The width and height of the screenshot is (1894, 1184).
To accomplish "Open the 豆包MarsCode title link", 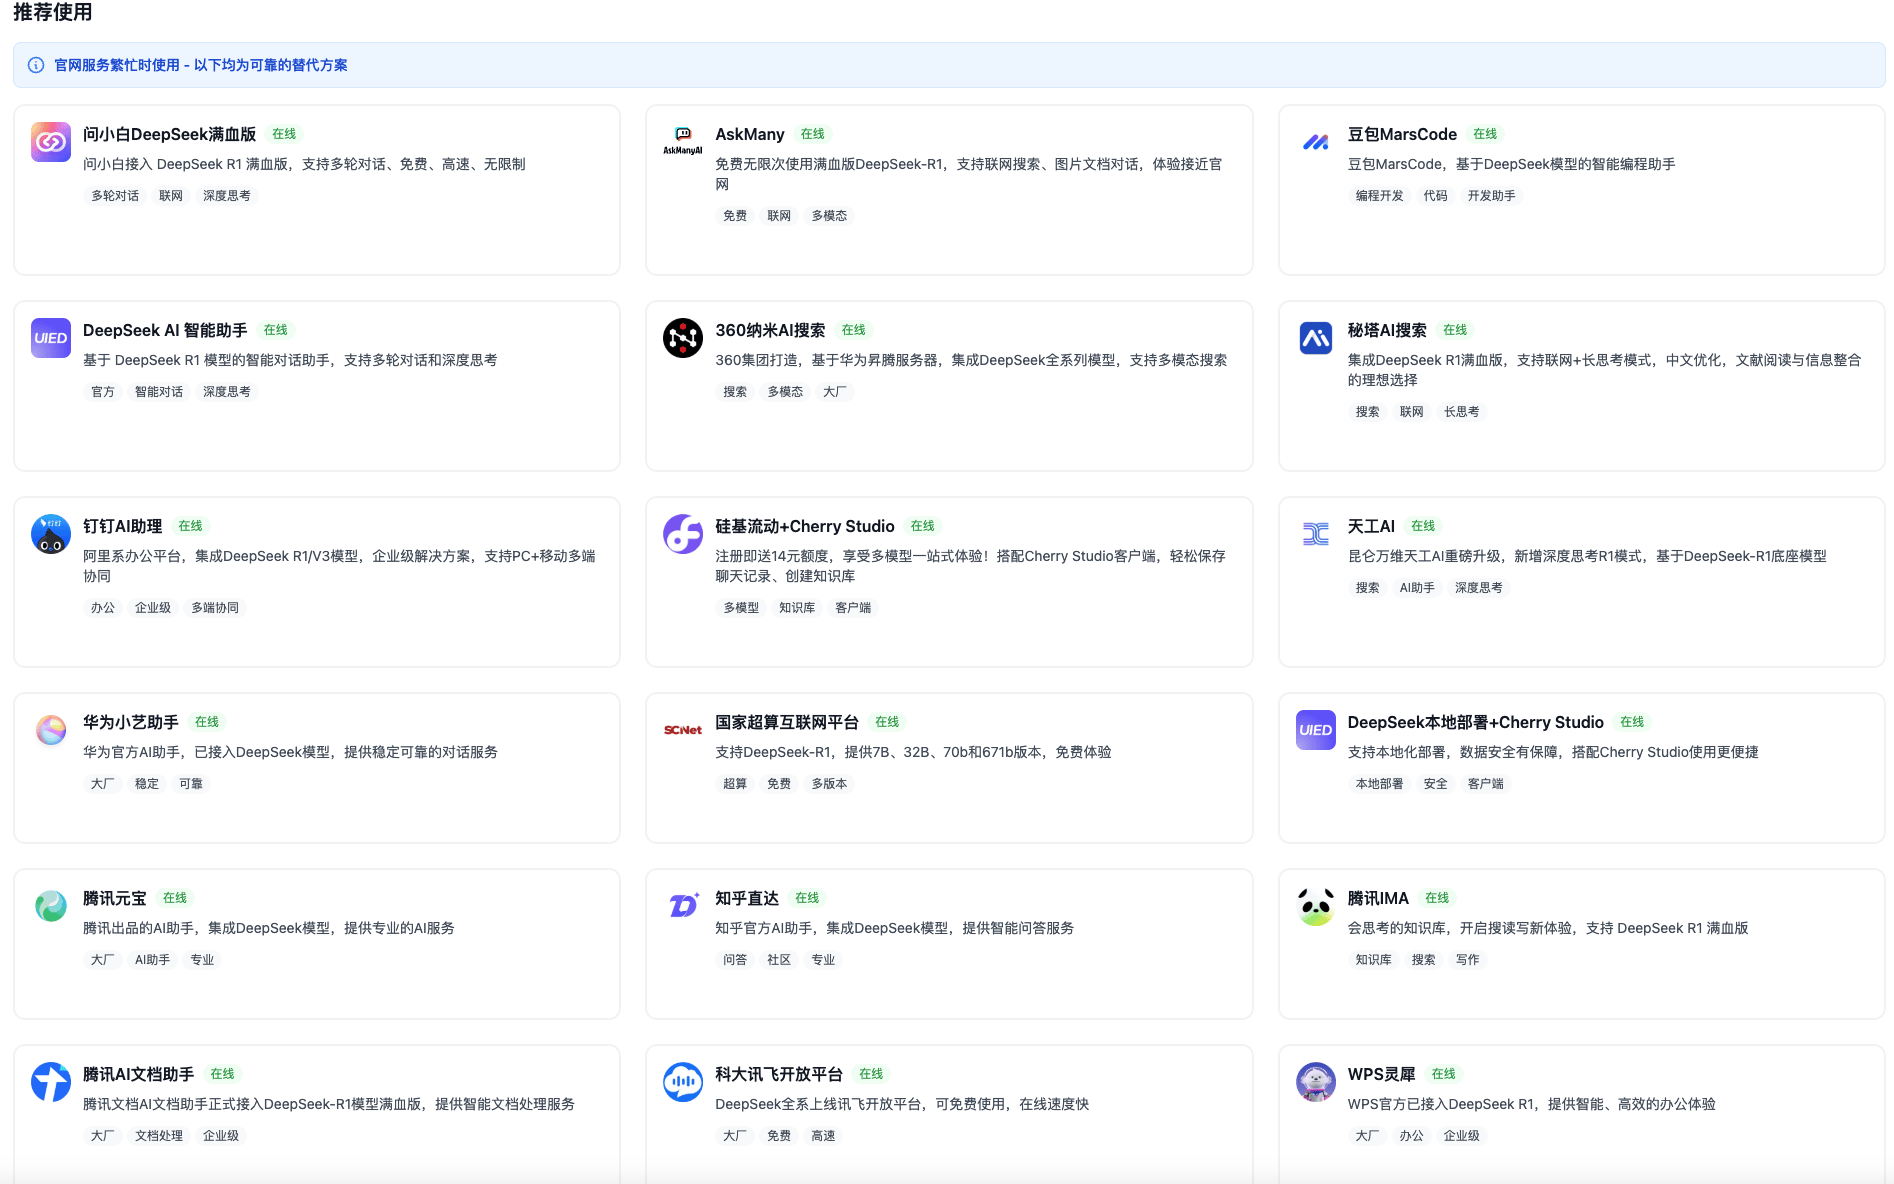I will (x=1402, y=134).
